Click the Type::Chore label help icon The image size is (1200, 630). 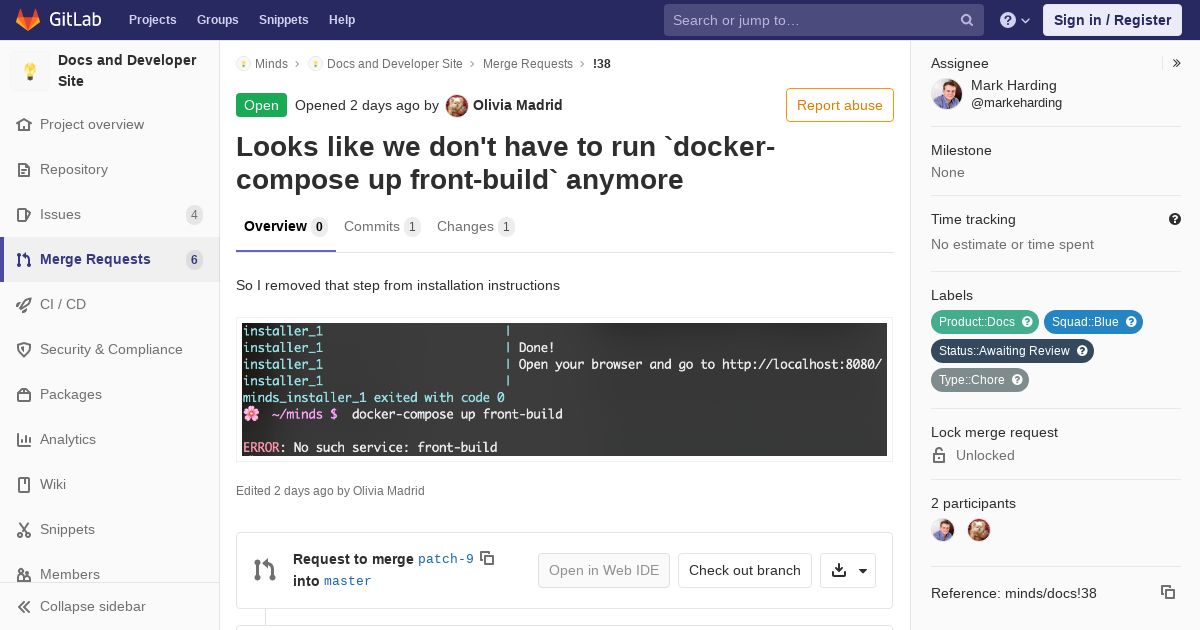point(1017,380)
